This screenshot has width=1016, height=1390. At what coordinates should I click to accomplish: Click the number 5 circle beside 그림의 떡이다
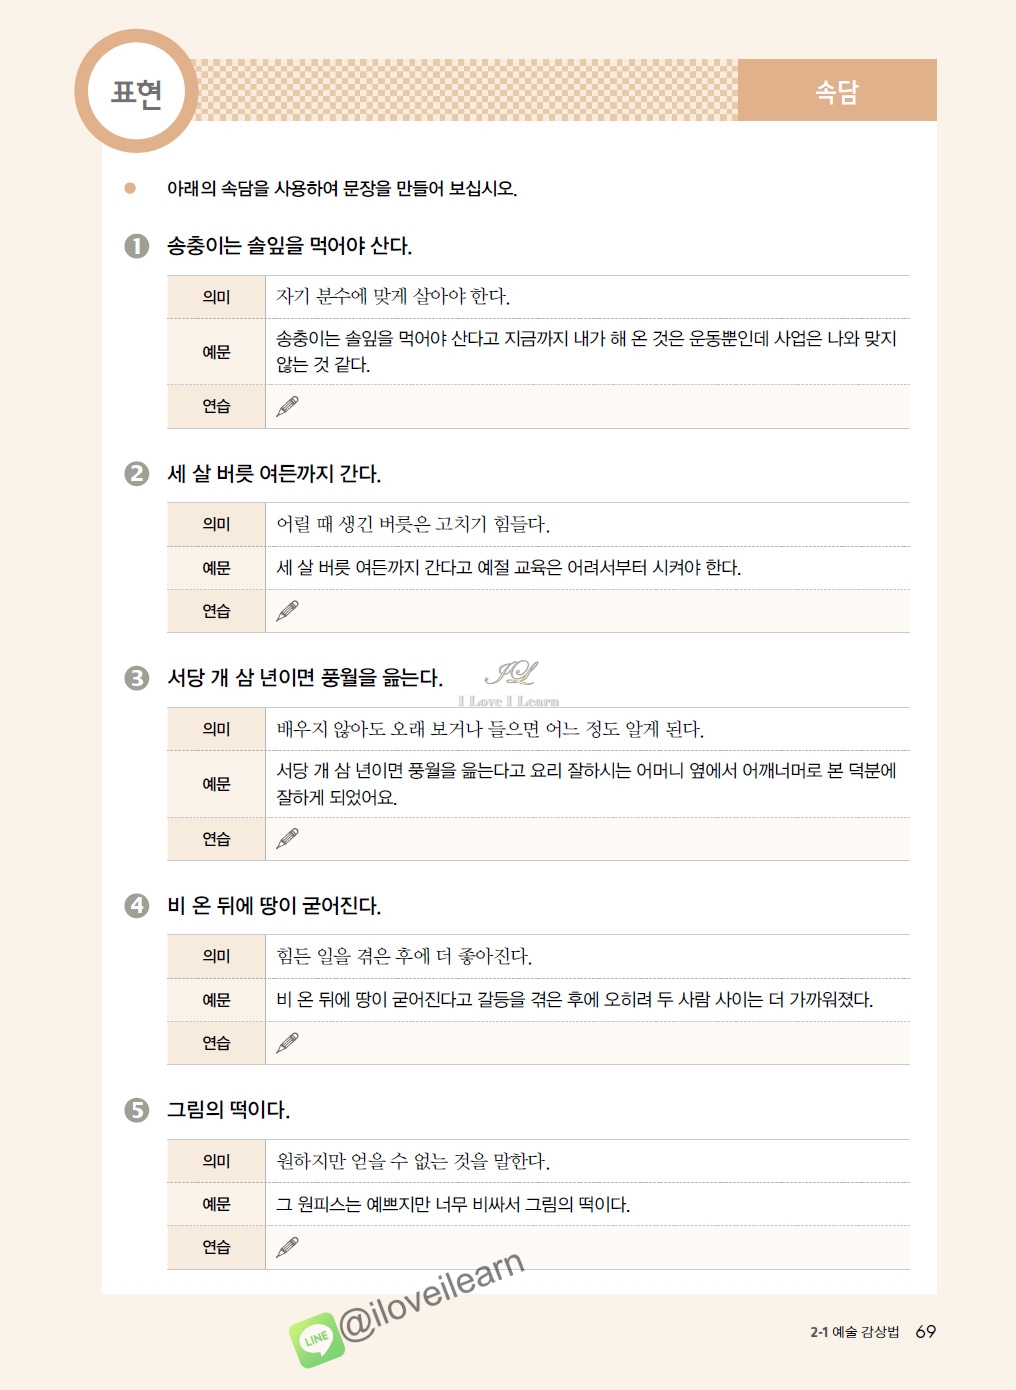137,1110
